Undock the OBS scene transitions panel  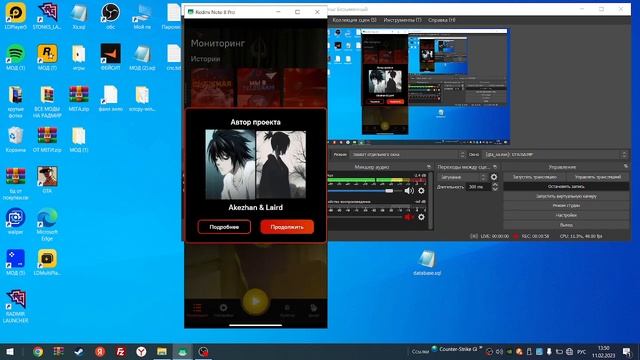pyautogui.click(x=495, y=167)
